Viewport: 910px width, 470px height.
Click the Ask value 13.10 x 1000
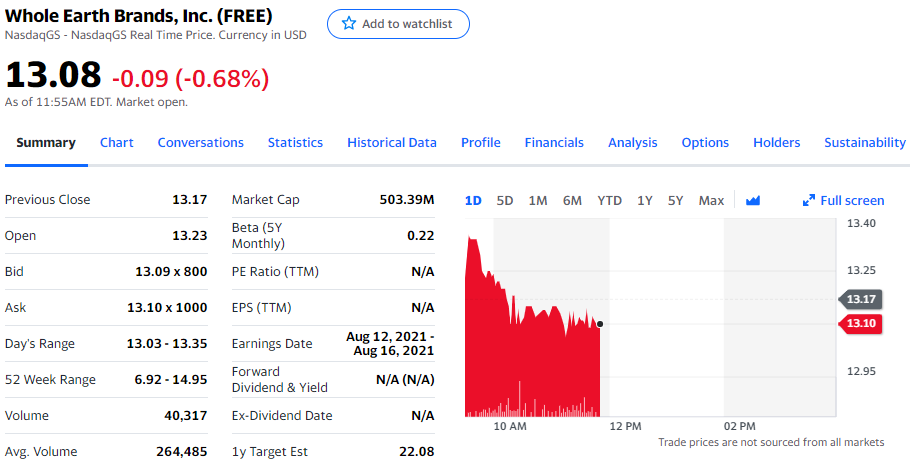(x=167, y=308)
